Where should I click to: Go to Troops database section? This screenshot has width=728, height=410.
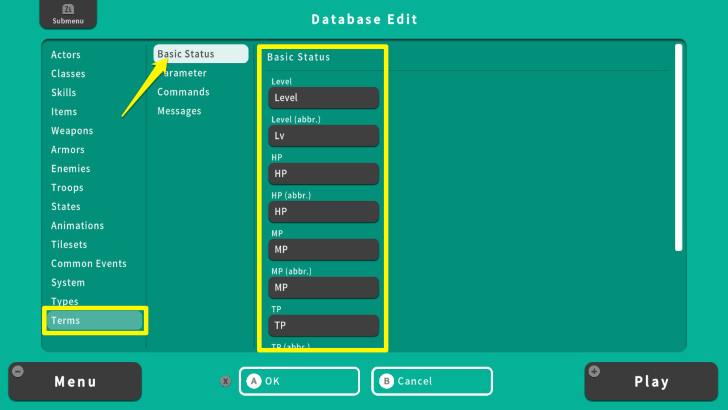tap(67, 188)
